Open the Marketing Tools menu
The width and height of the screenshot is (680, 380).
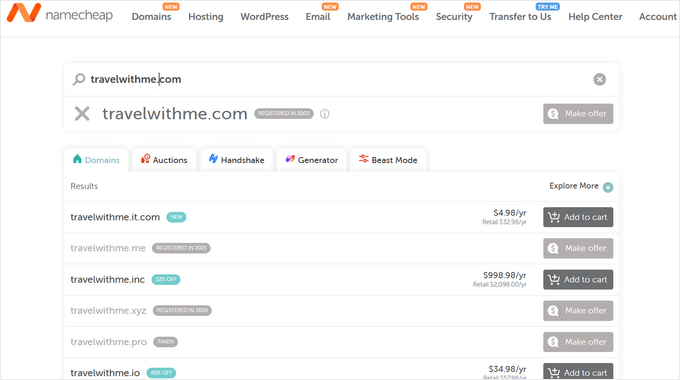383,16
